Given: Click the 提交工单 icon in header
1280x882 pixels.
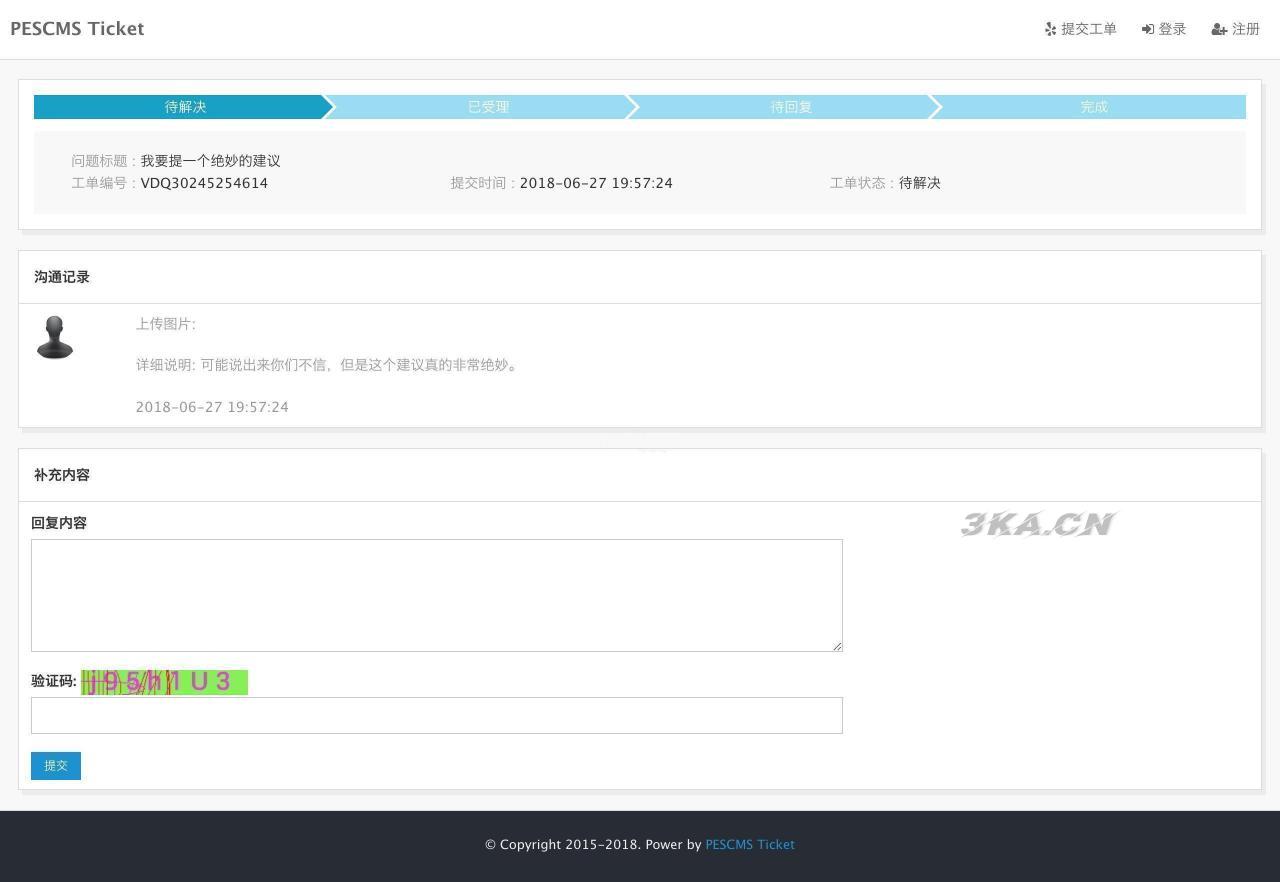Looking at the screenshot, I should coord(1050,29).
